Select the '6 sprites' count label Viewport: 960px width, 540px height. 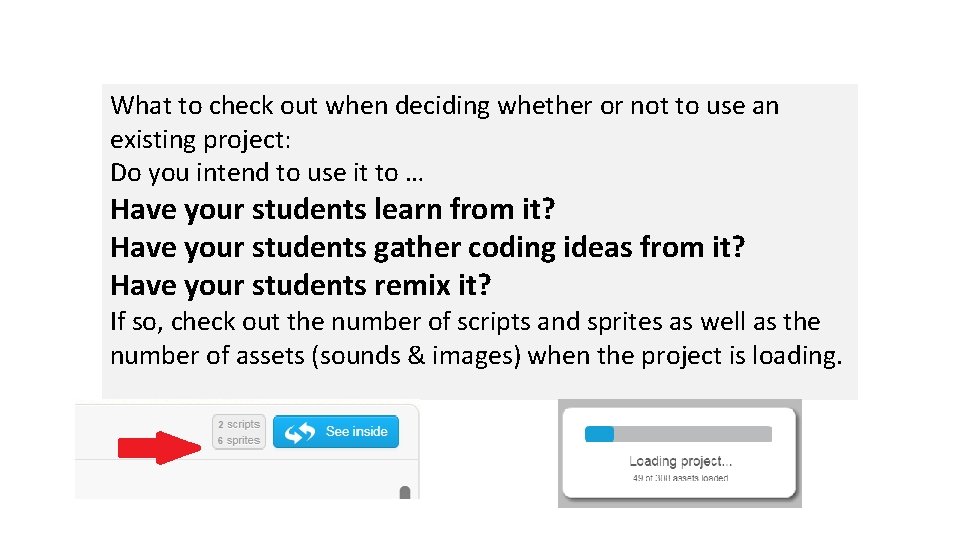pyautogui.click(x=239, y=440)
